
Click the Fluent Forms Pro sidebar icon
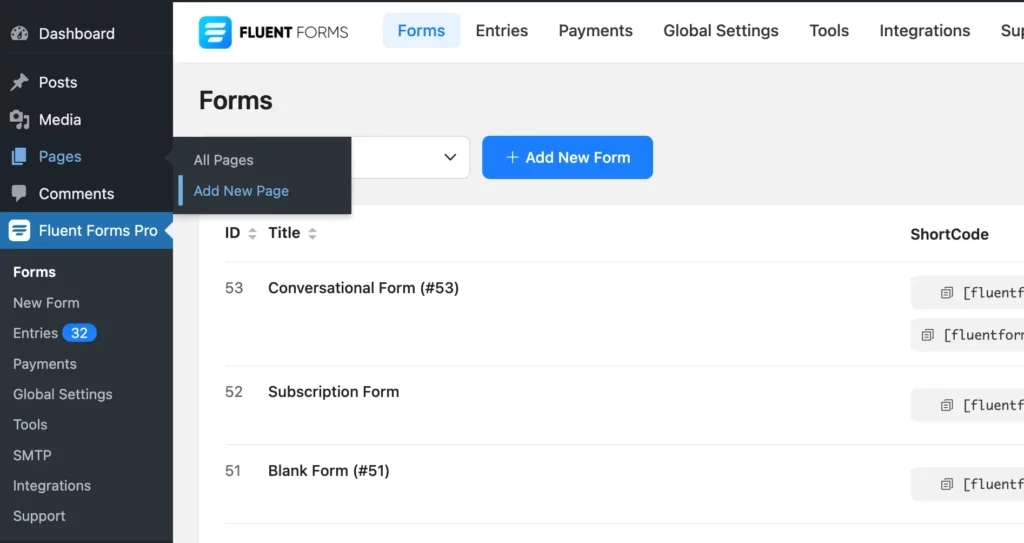(x=20, y=230)
